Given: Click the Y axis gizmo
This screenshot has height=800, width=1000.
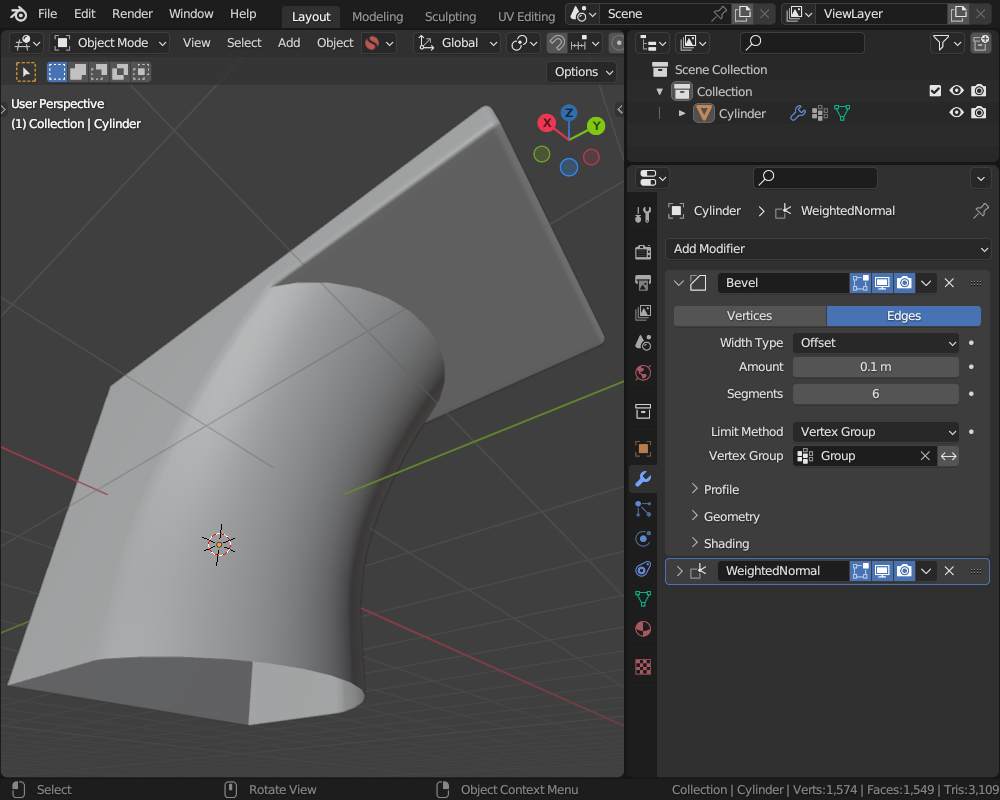Looking at the screenshot, I should (596, 126).
